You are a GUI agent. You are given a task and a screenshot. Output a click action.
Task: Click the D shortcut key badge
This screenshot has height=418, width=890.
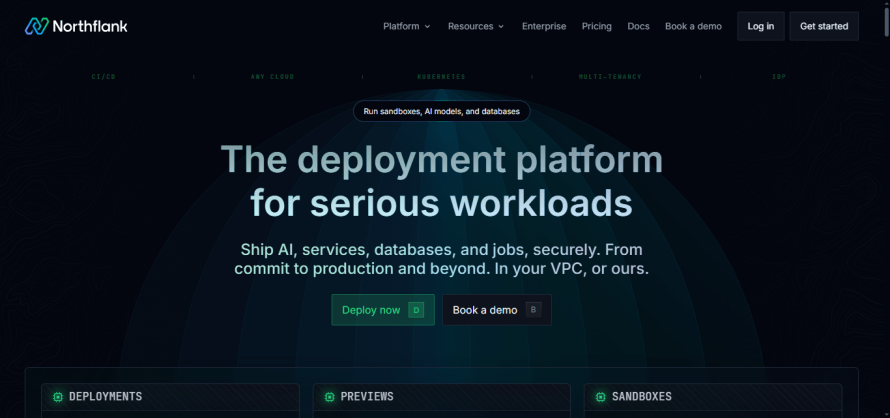tap(416, 310)
